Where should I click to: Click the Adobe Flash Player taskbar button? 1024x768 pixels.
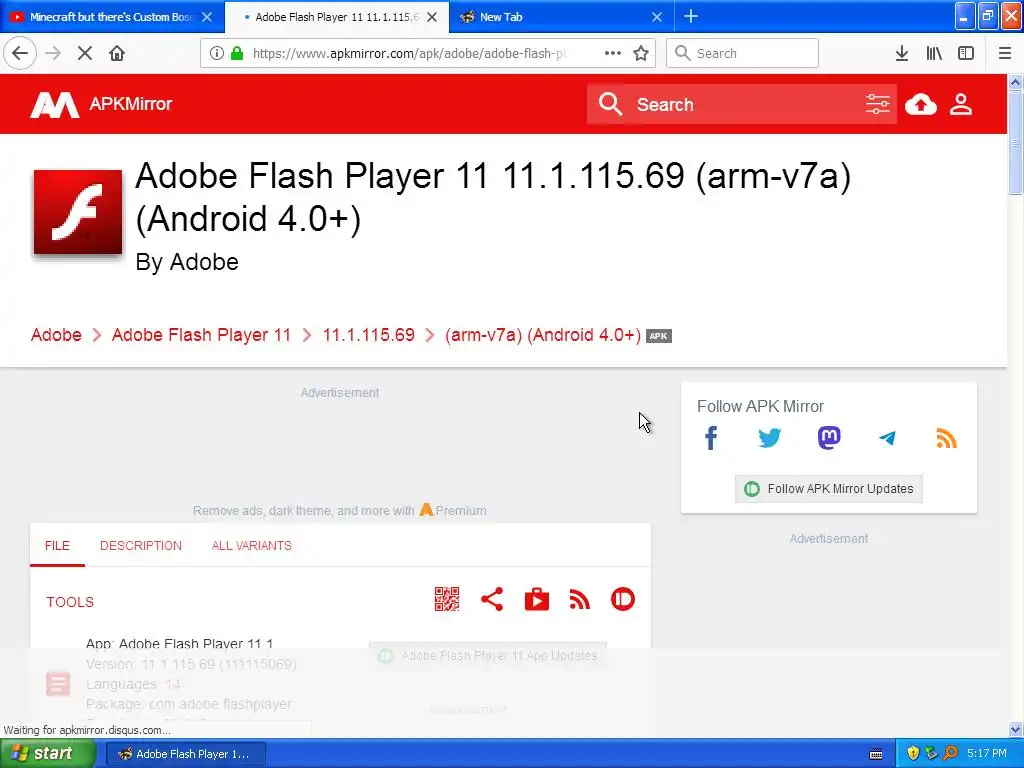(185, 754)
